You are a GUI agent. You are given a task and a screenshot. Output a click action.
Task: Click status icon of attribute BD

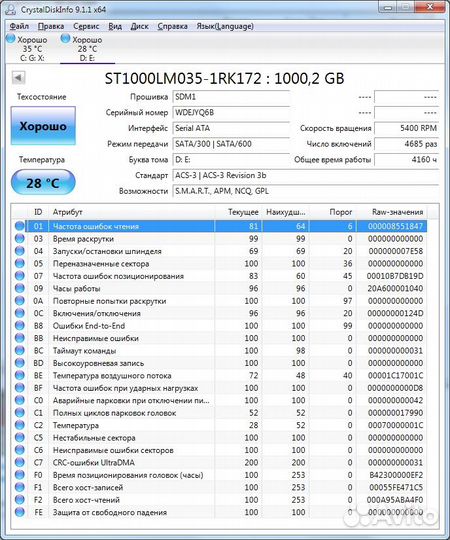pos(20,363)
